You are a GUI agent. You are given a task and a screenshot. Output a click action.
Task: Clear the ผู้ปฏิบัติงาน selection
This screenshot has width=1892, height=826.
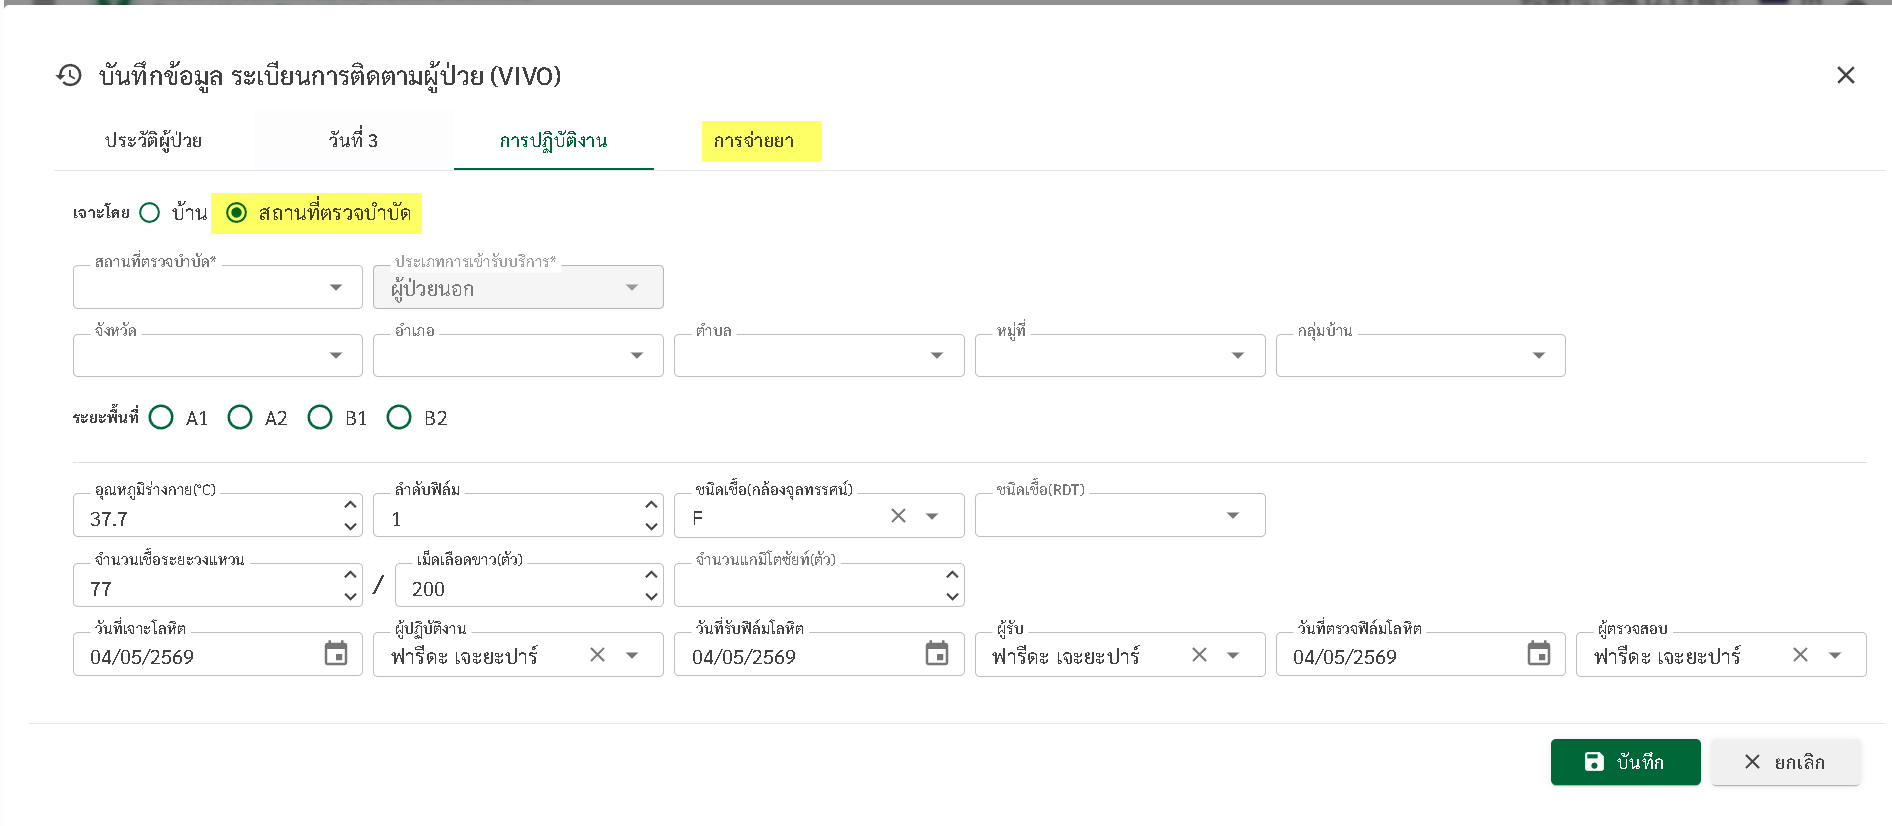(597, 654)
